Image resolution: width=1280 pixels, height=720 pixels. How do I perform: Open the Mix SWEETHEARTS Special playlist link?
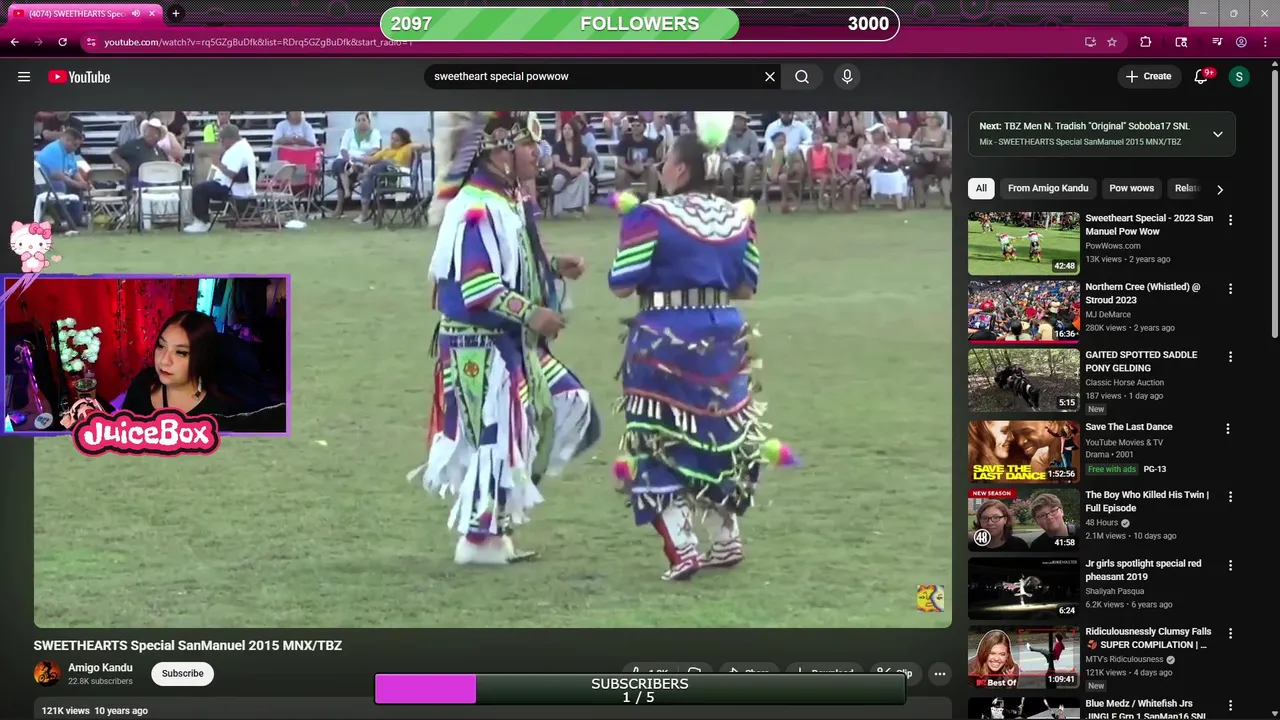point(1080,142)
